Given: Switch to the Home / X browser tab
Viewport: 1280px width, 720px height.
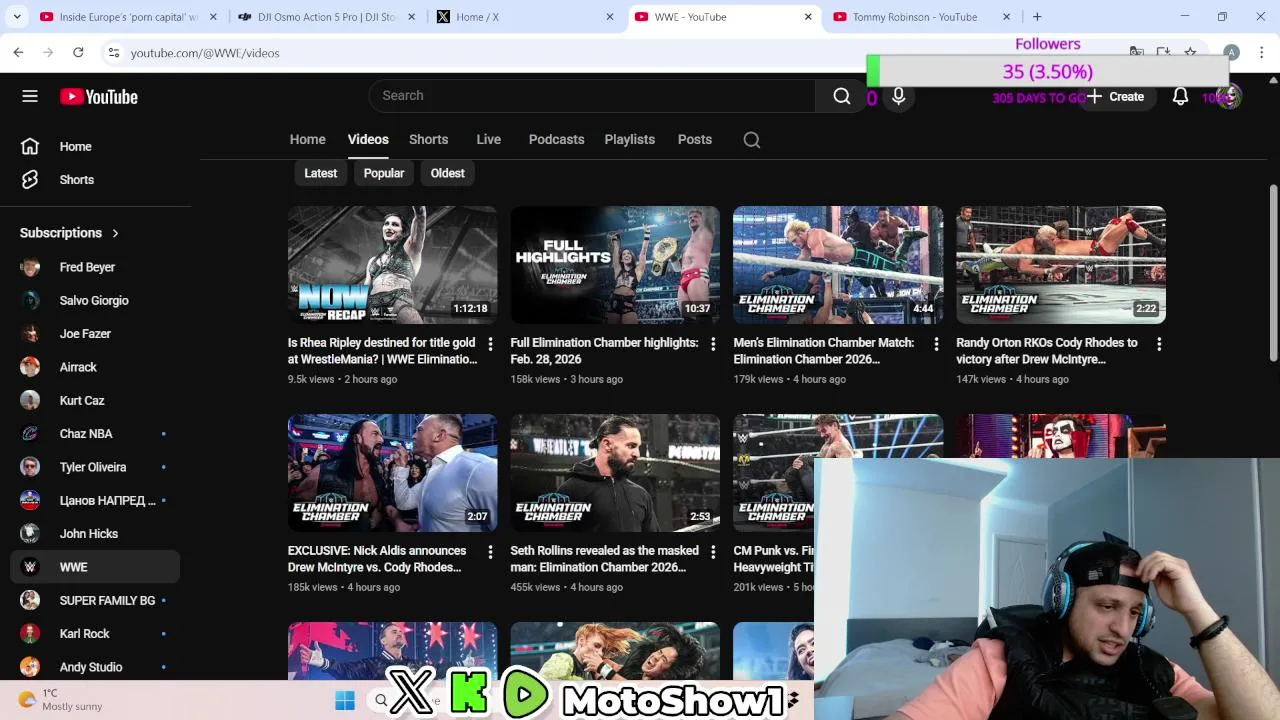Looking at the screenshot, I should click(523, 17).
